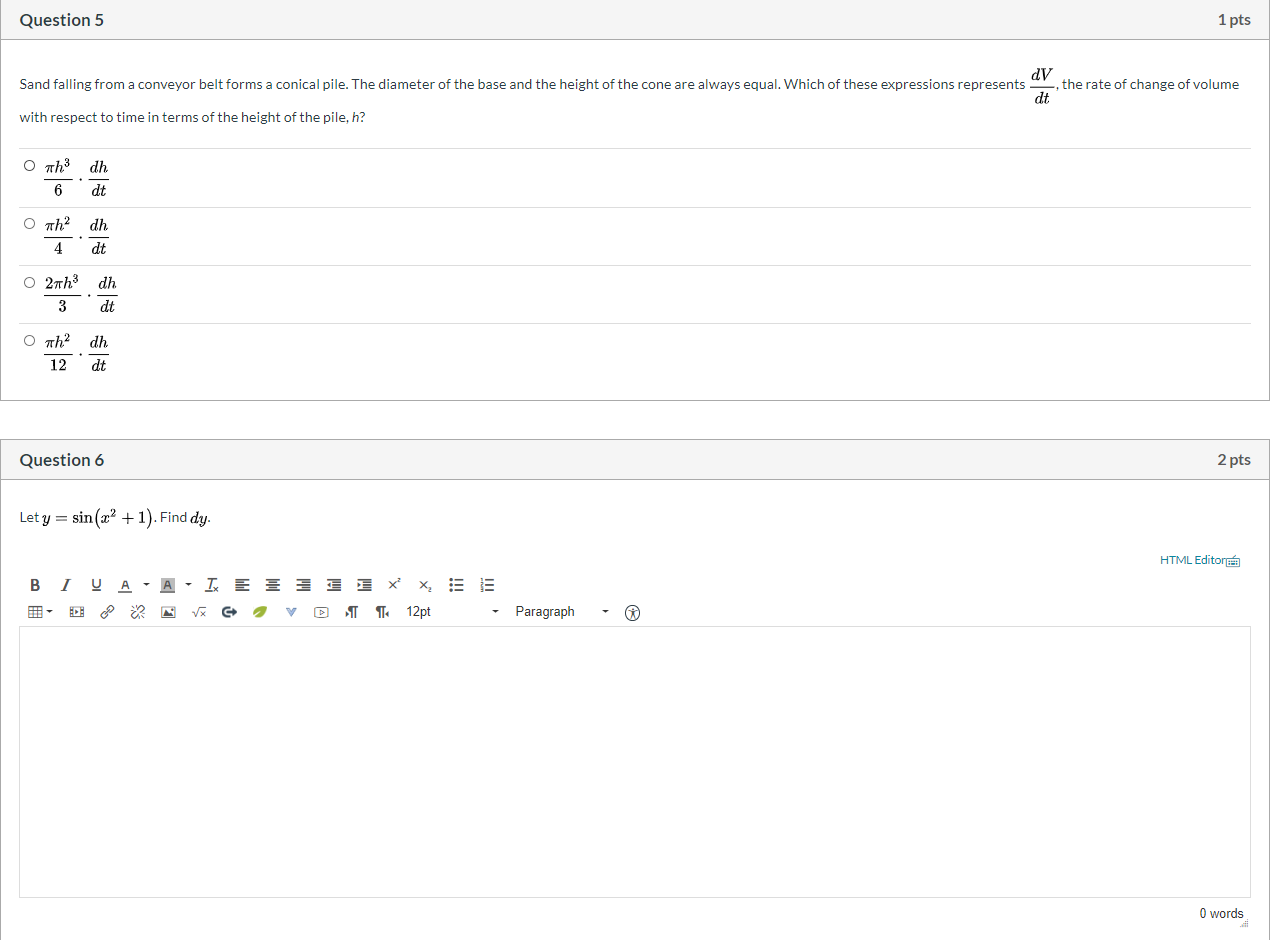Apply italic formatting
This screenshot has width=1271, height=940.
click(65, 585)
